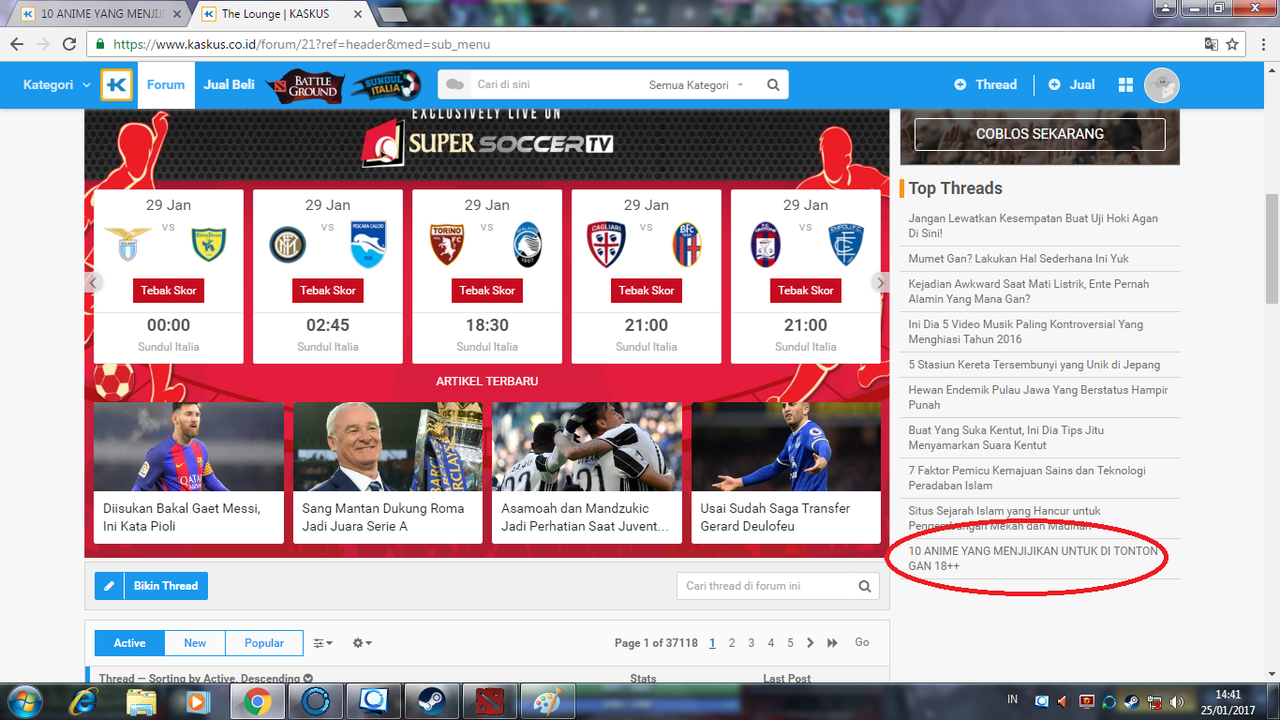Open the Messi article thumbnail

click(x=189, y=447)
